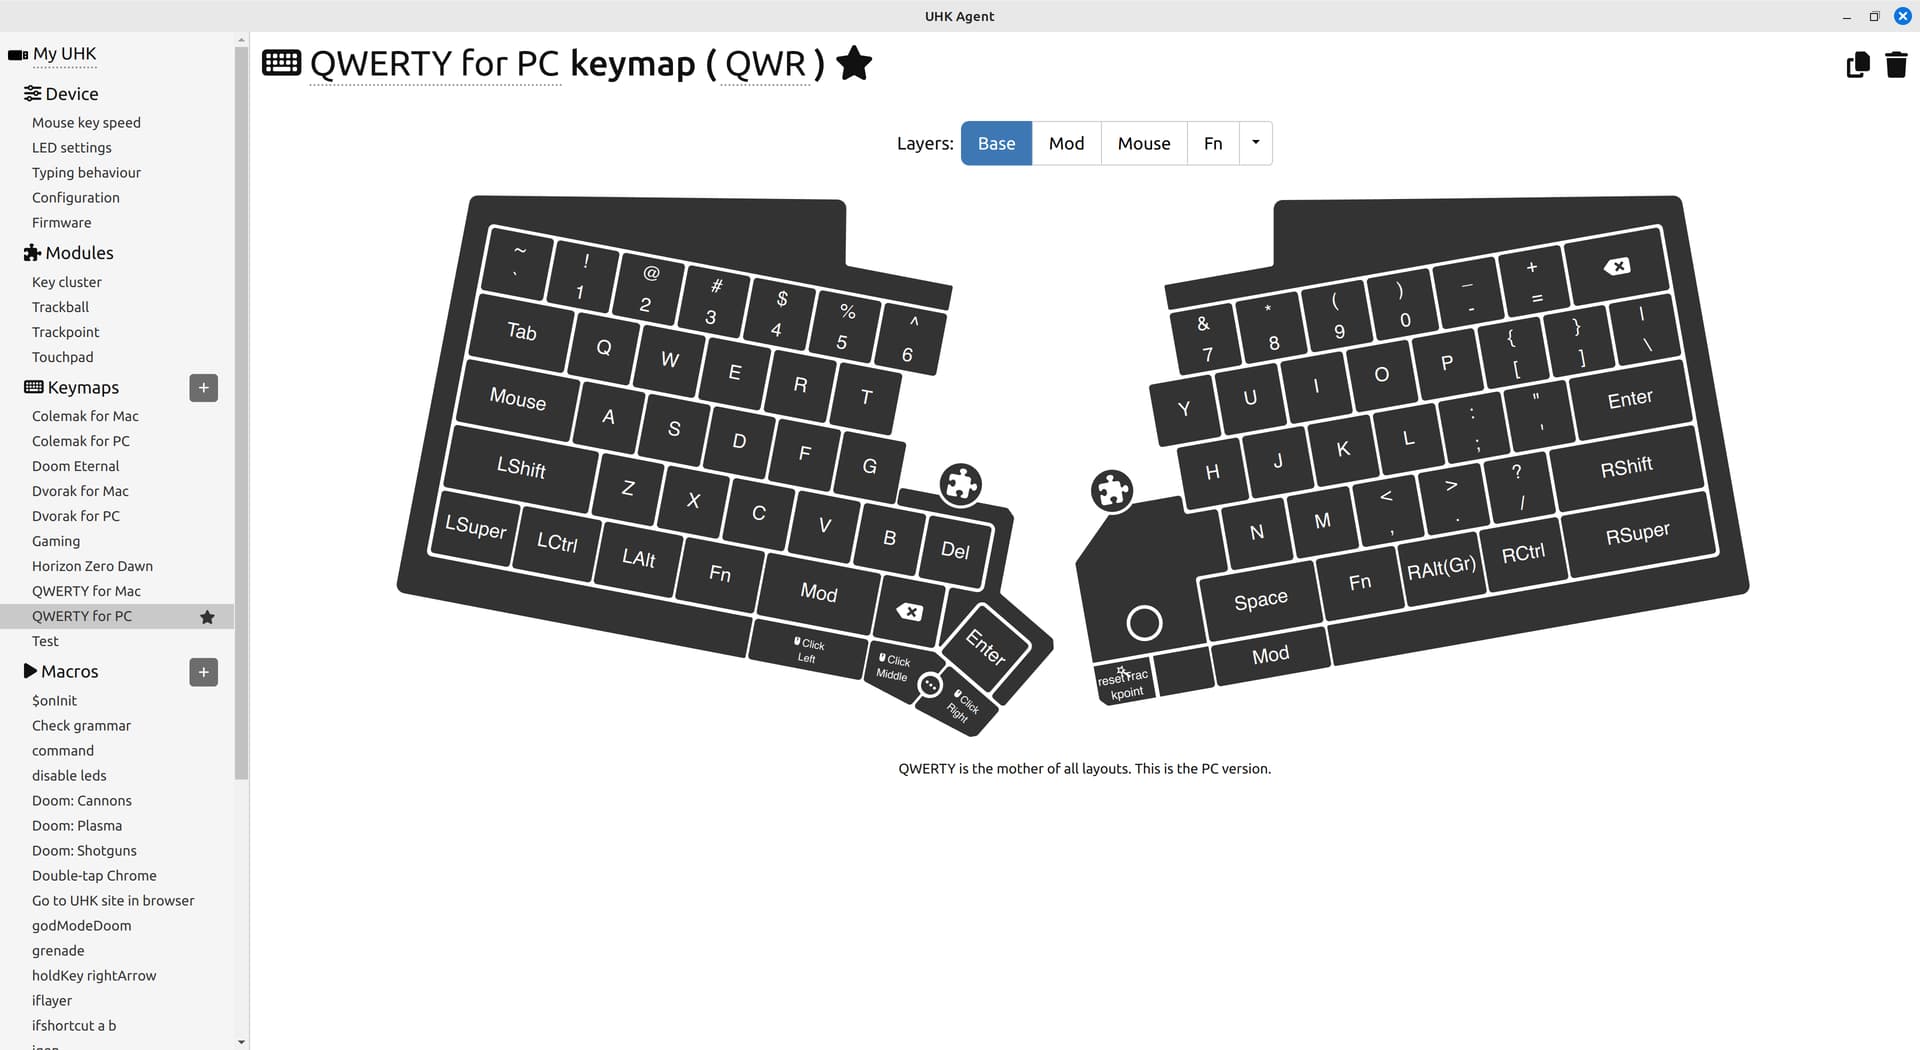Select the Fn layer button
Viewport: 1920px width, 1050px height.
(1212, 143)
